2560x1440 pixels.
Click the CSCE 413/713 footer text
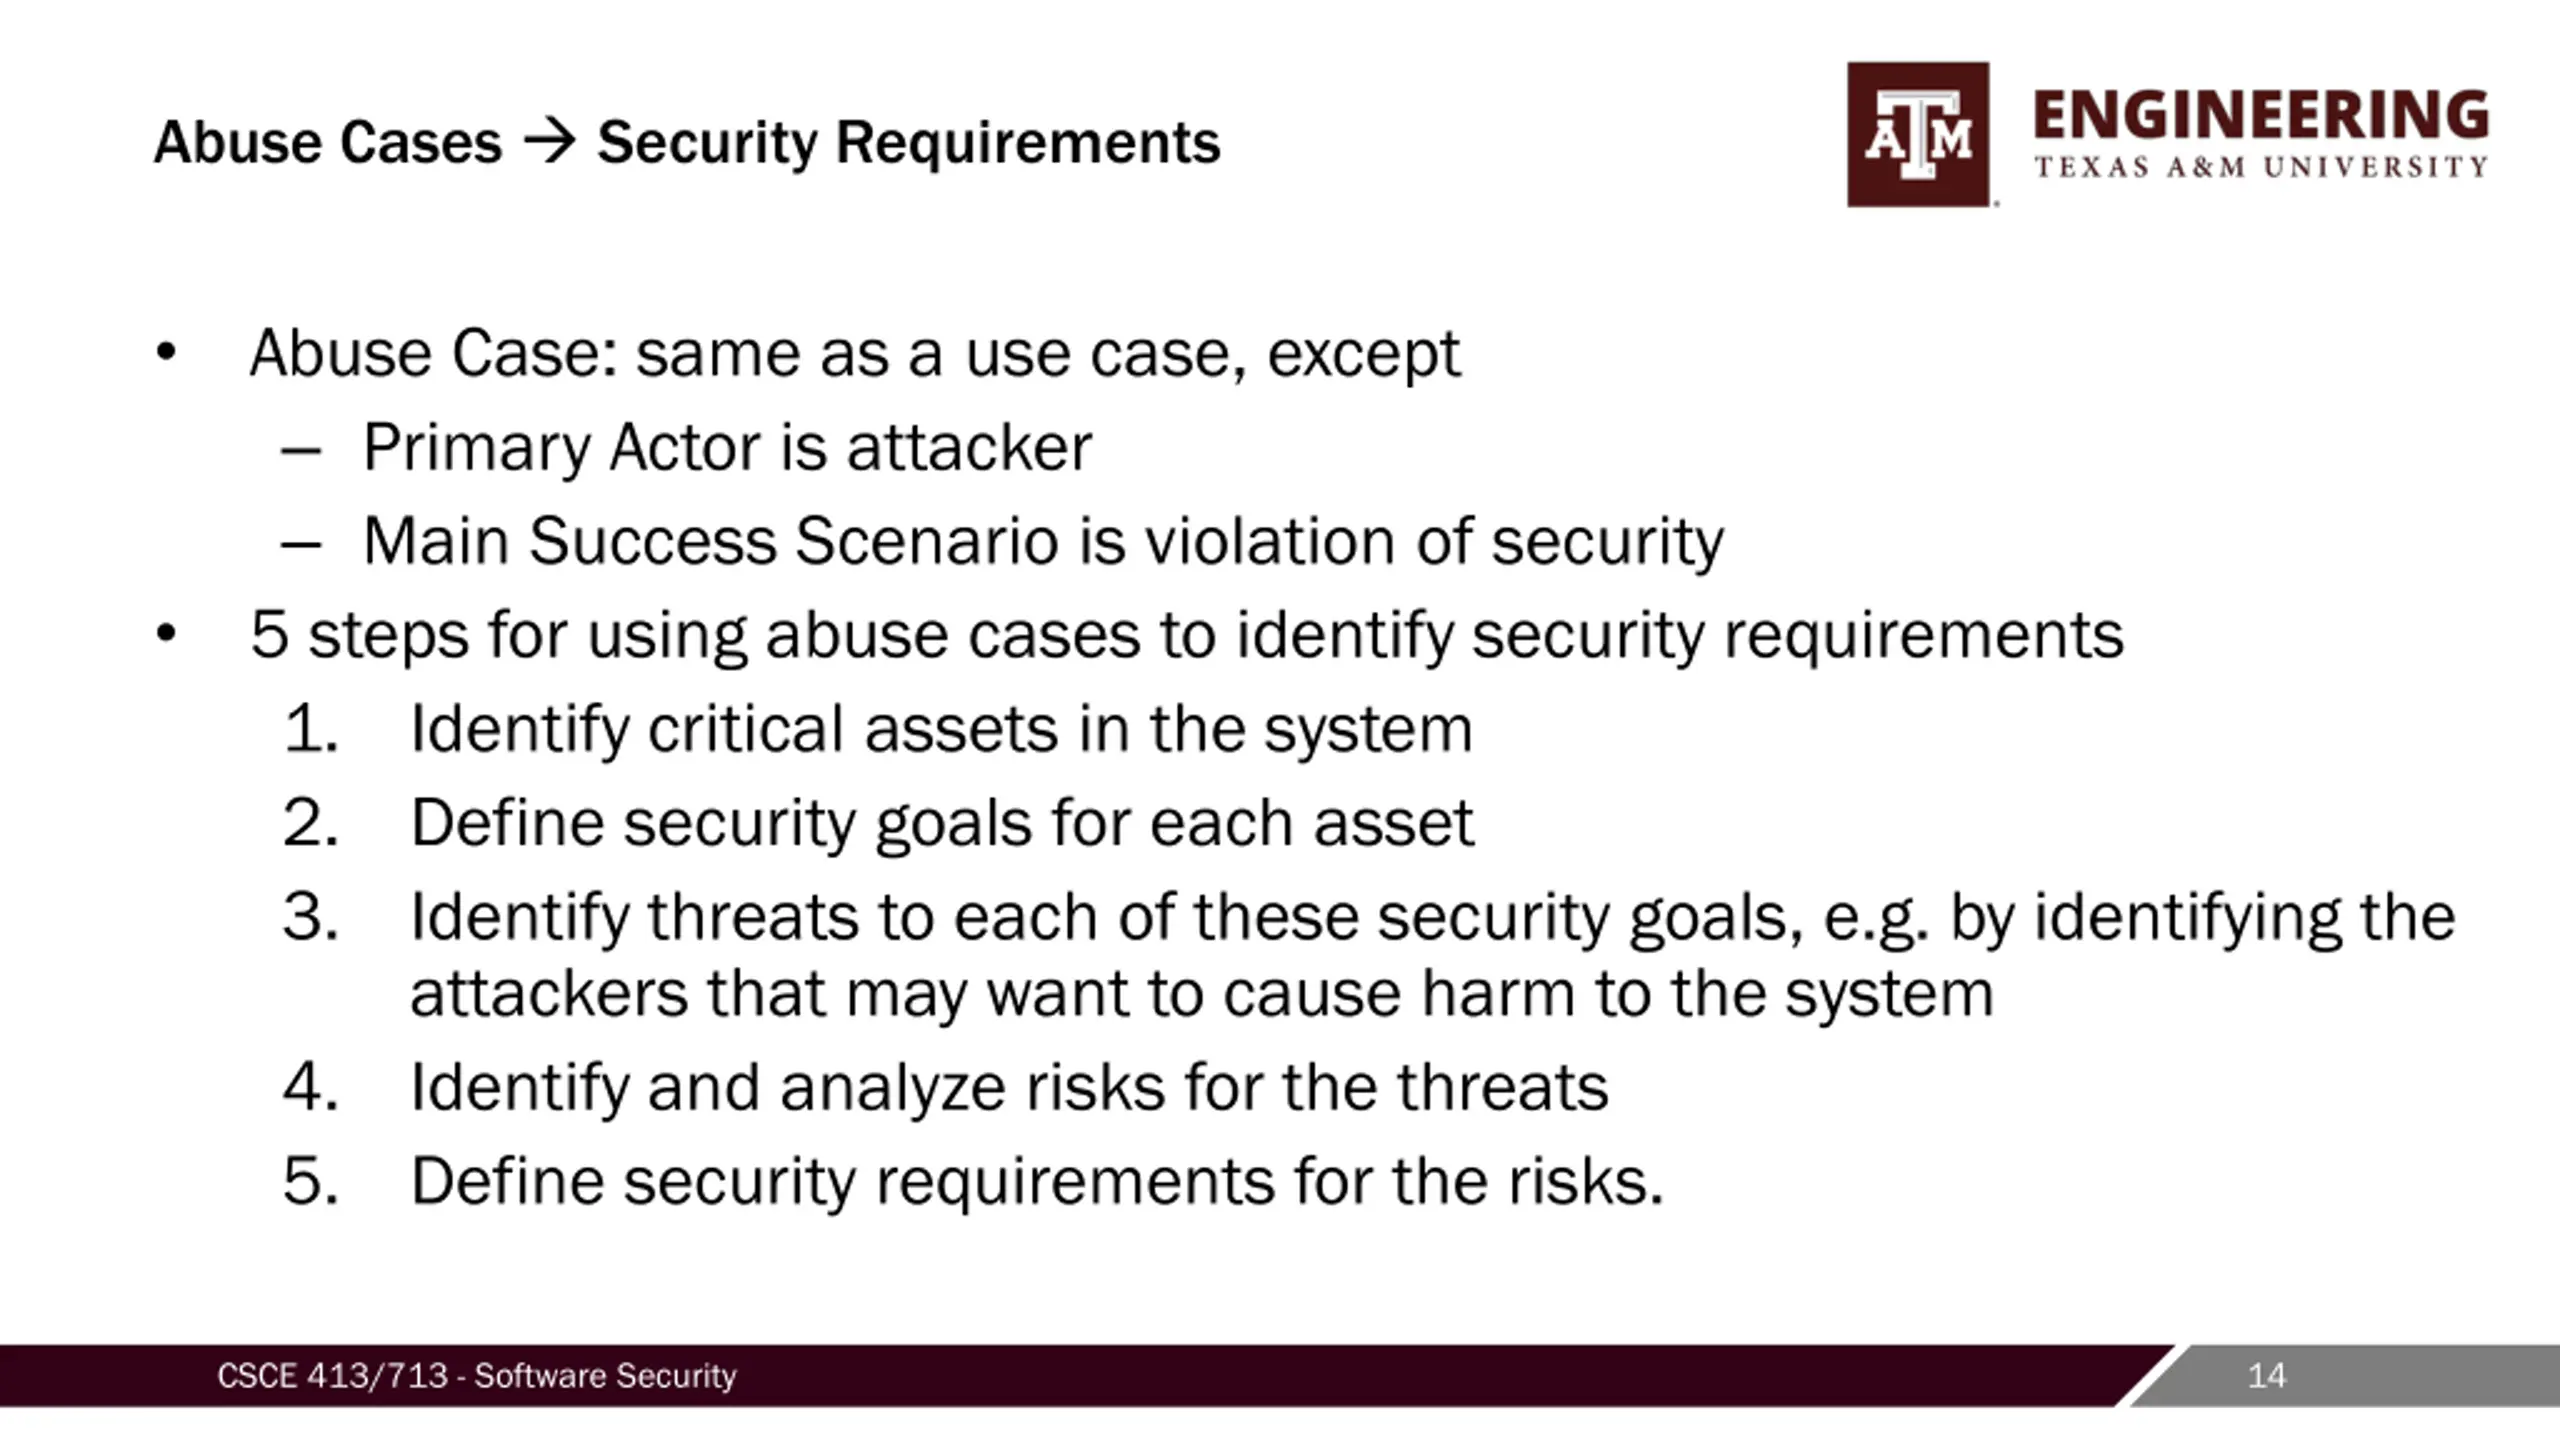click(477, 1376)
